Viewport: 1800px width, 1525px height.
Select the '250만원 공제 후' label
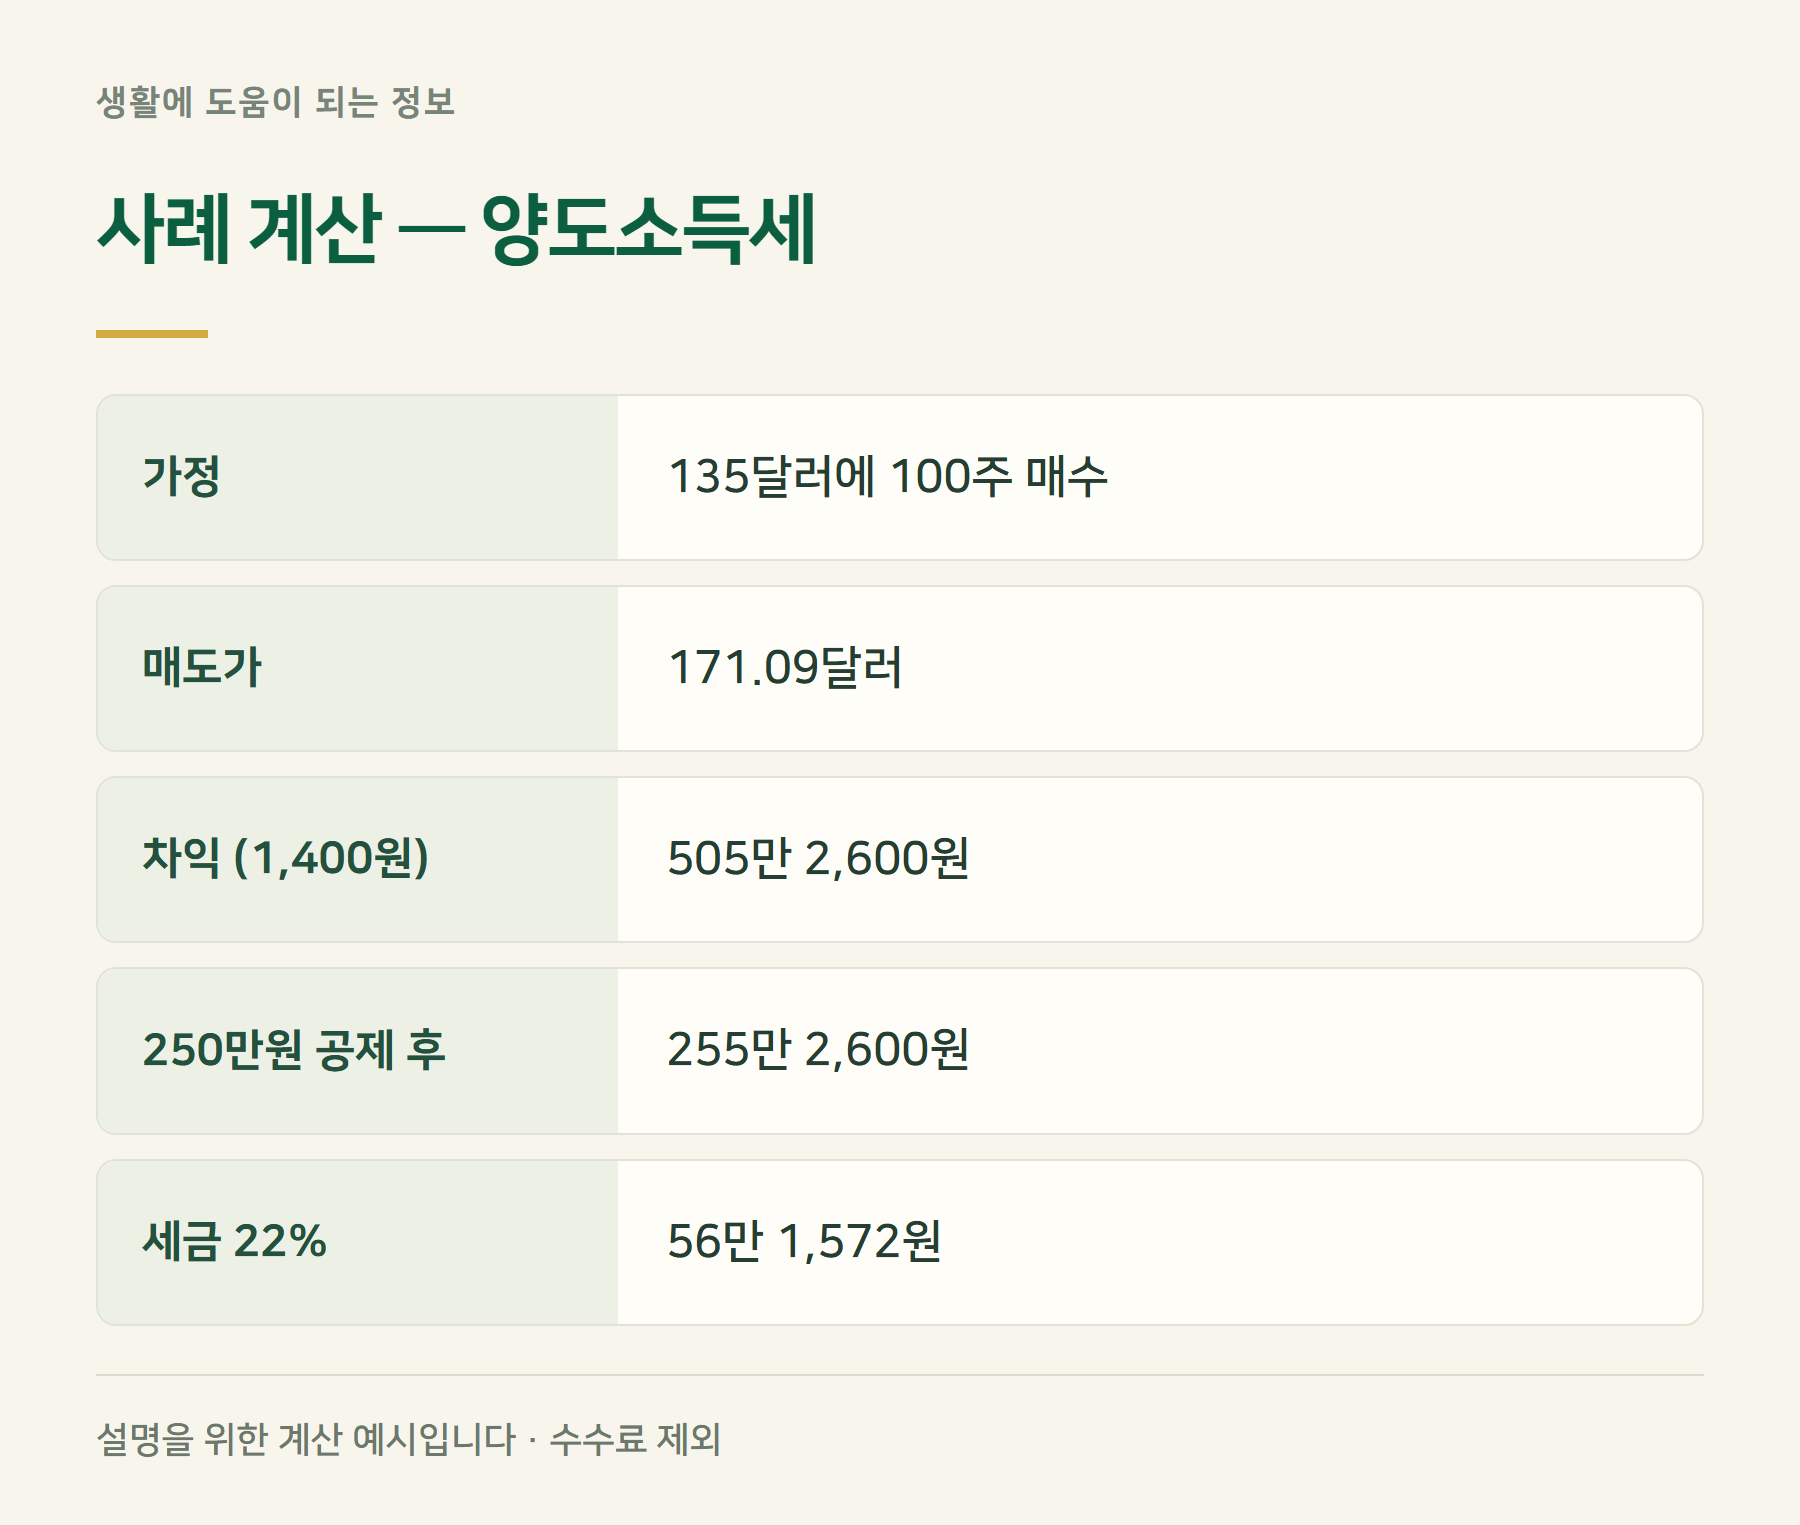tap(294, 1050)
